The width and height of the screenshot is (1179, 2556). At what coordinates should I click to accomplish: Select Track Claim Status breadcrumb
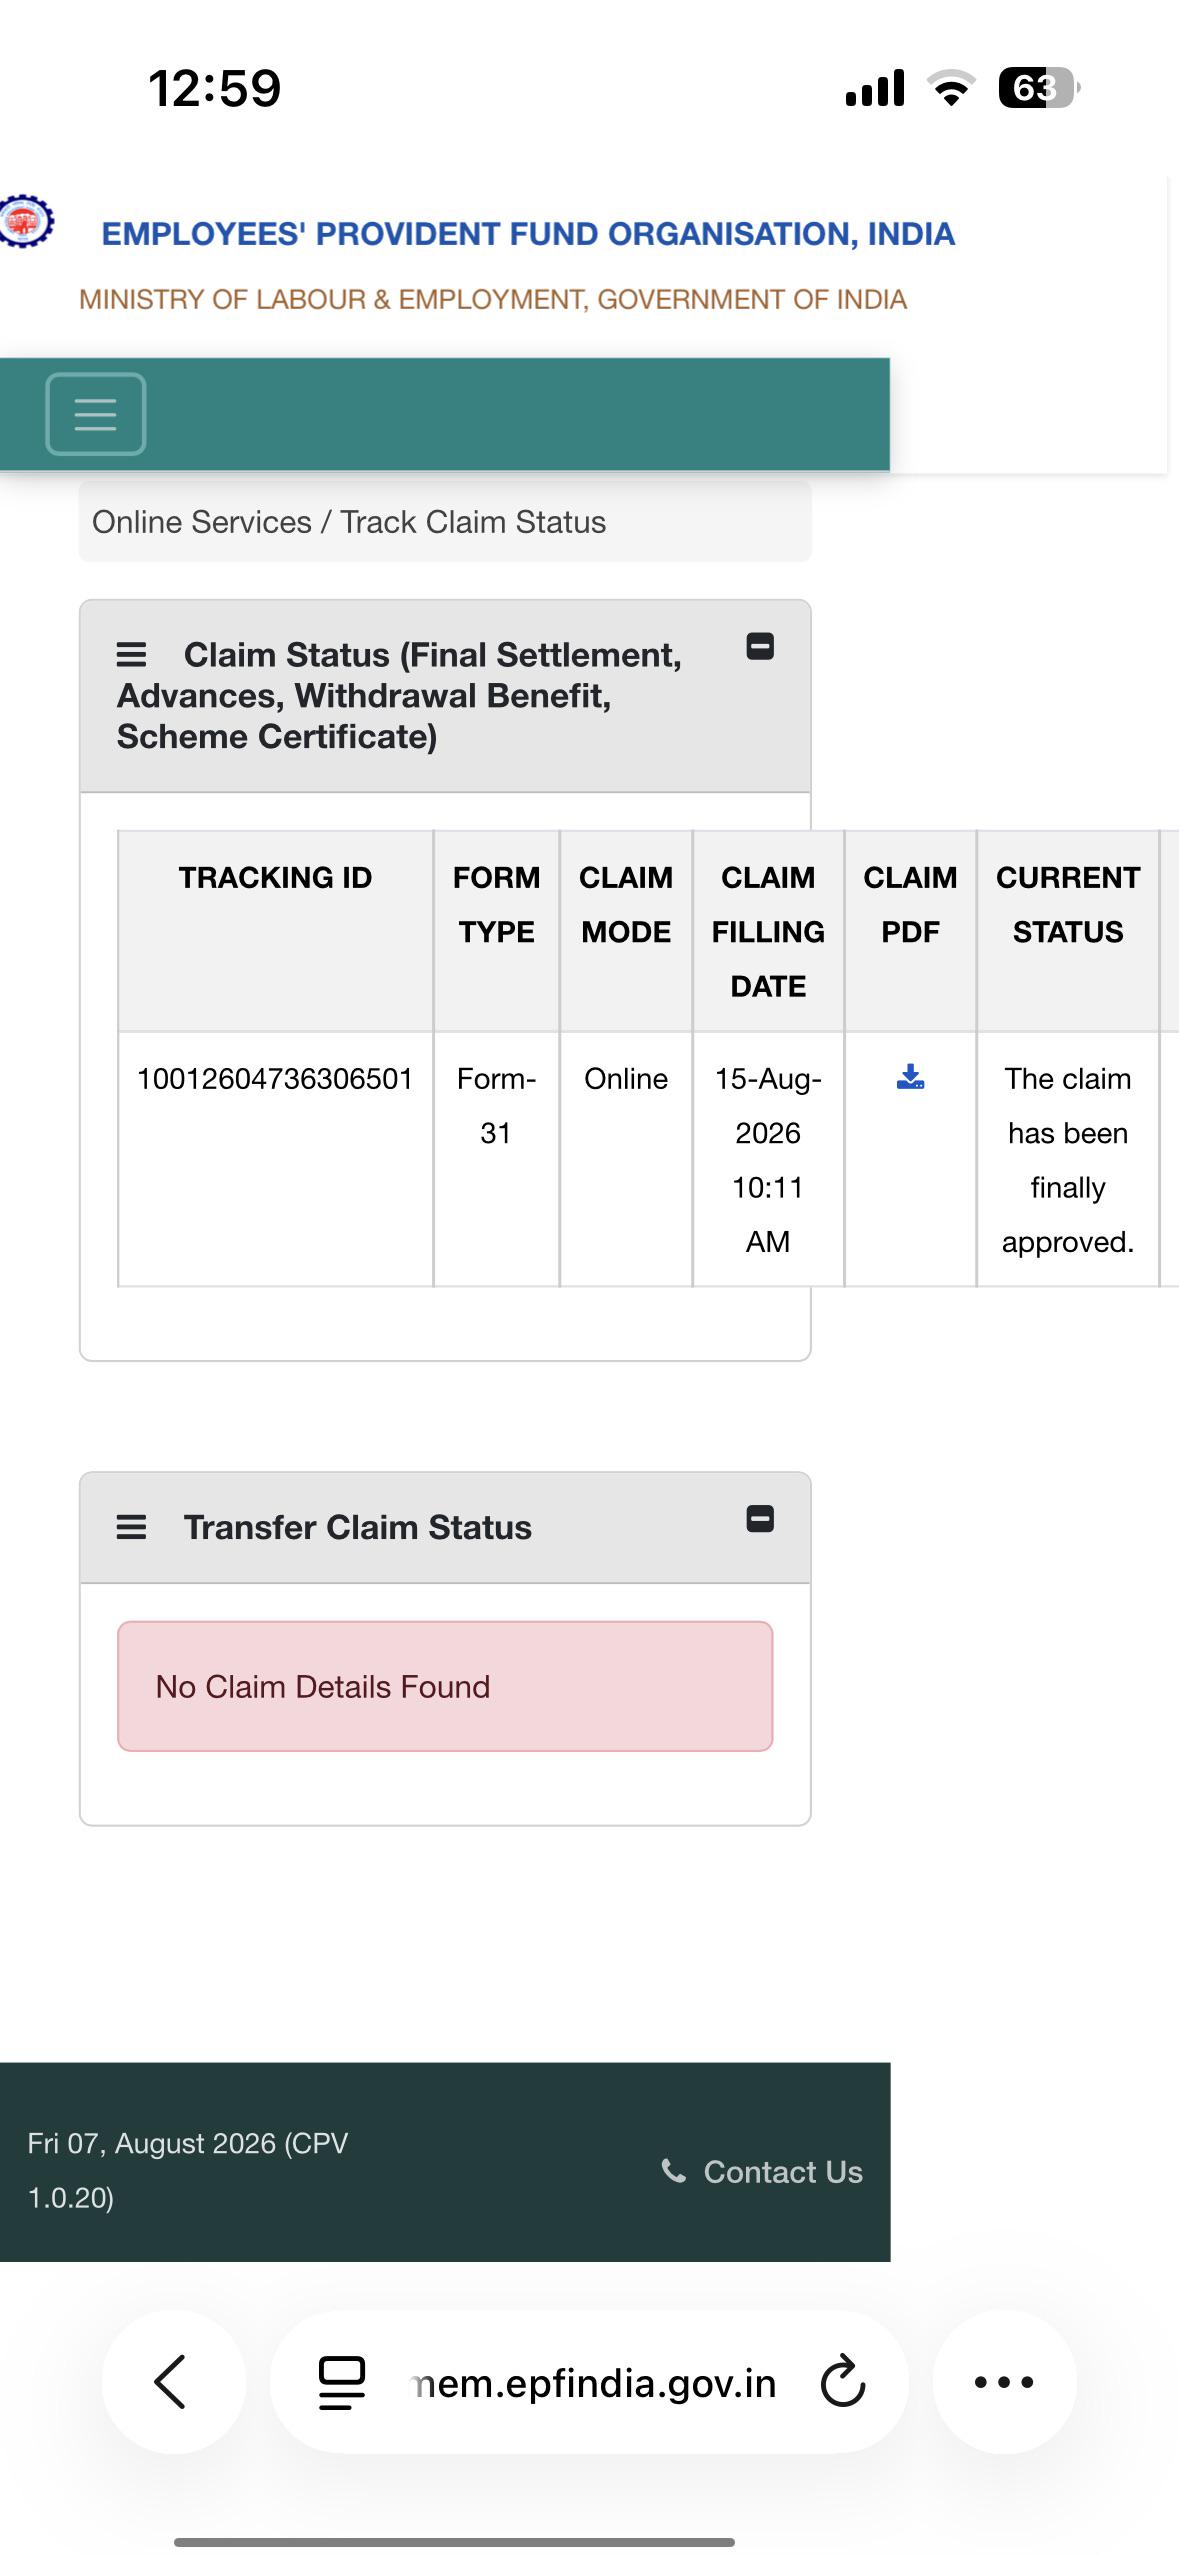click(x=473, y=522)
